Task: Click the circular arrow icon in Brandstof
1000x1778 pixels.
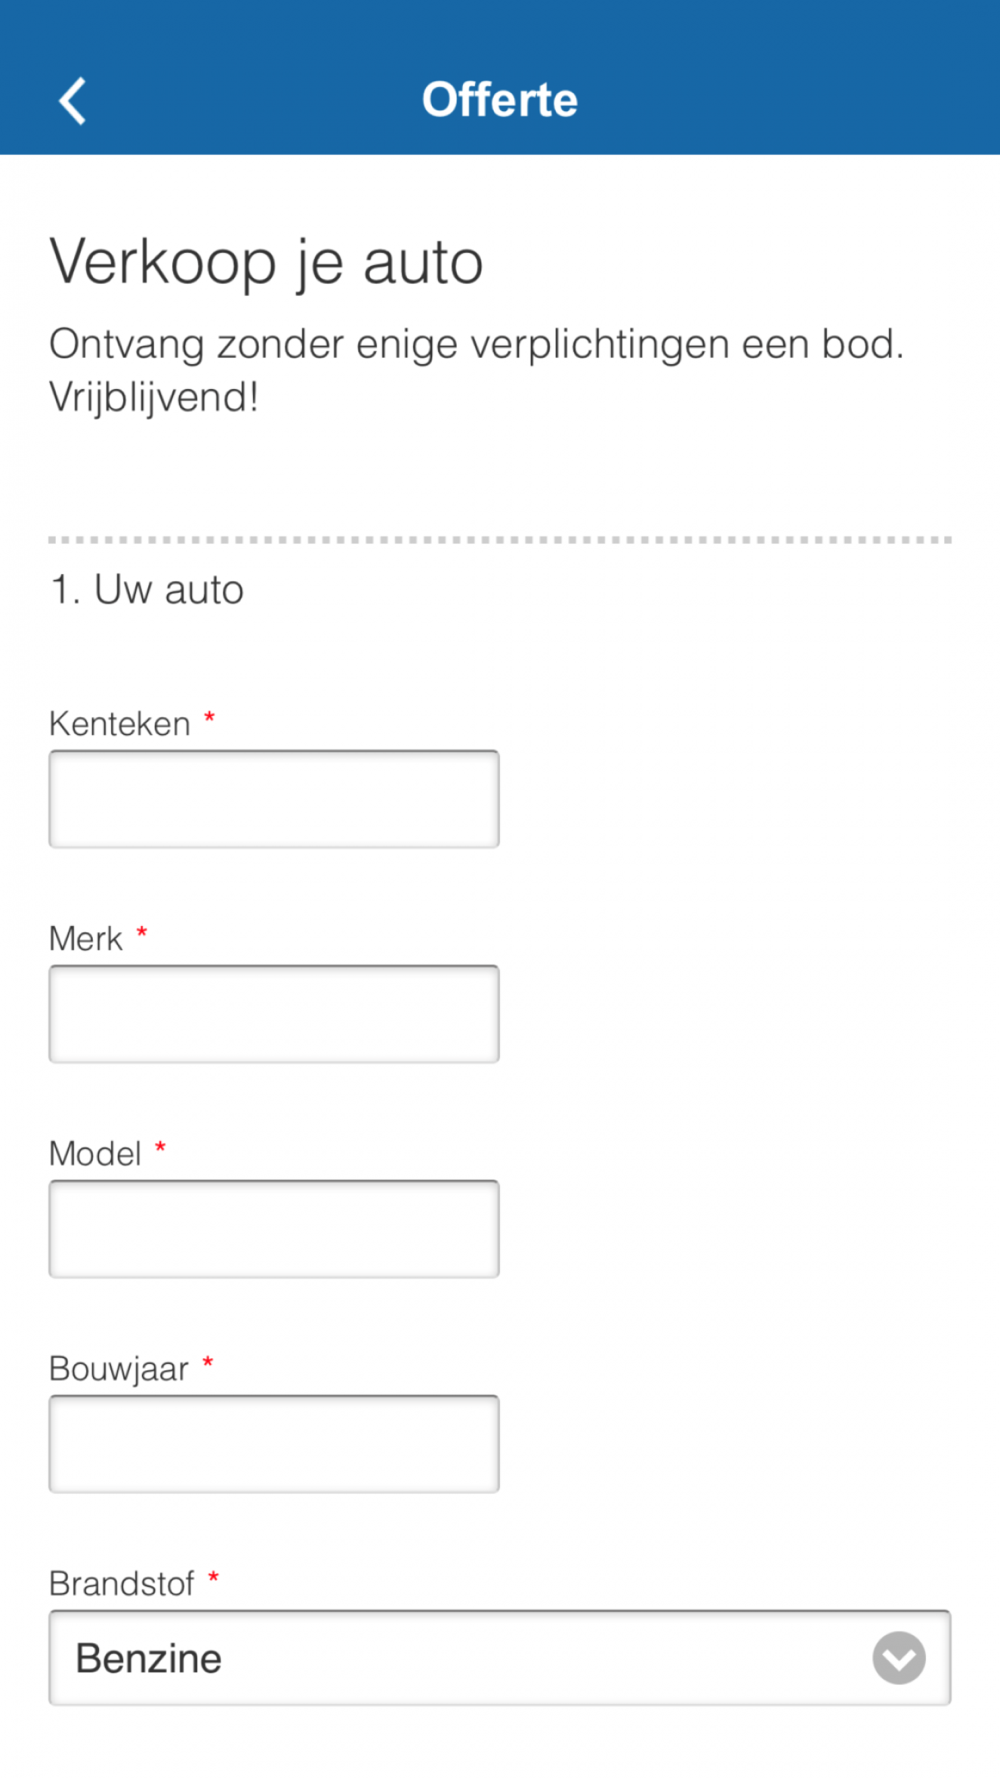Action: point(898,1658)
